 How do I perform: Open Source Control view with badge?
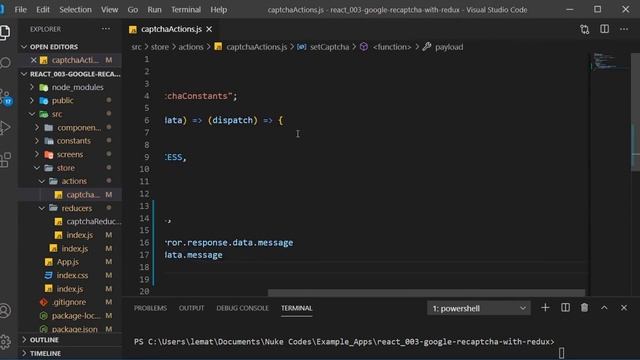[6, 97]
